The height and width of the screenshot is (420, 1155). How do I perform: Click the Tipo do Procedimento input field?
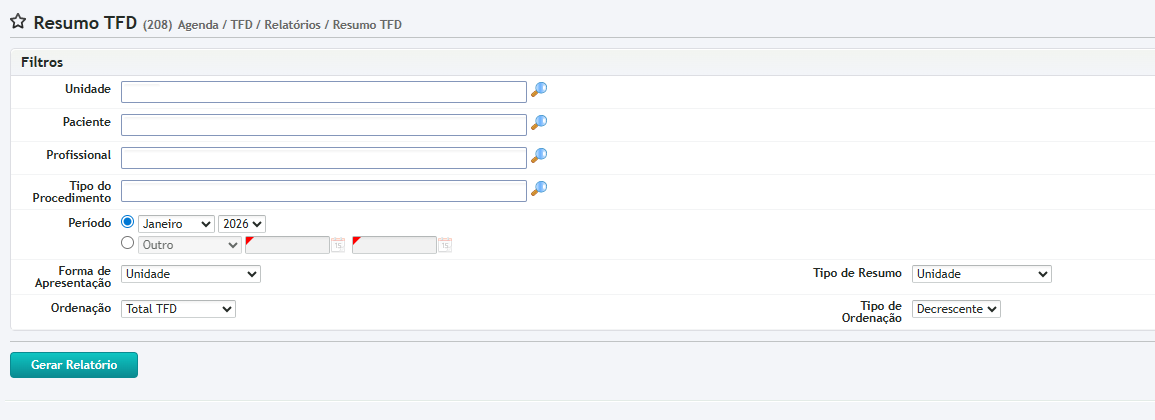coord(323,191)
